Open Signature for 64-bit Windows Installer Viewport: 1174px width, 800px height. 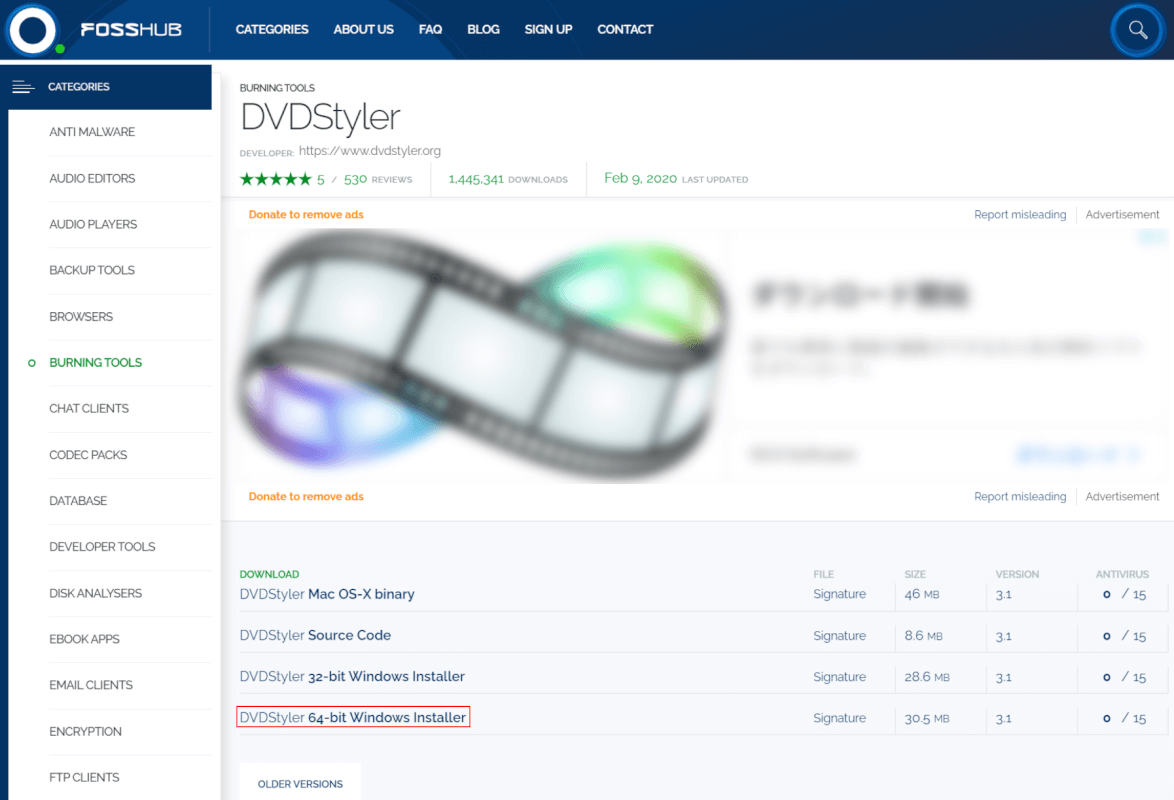839,718
